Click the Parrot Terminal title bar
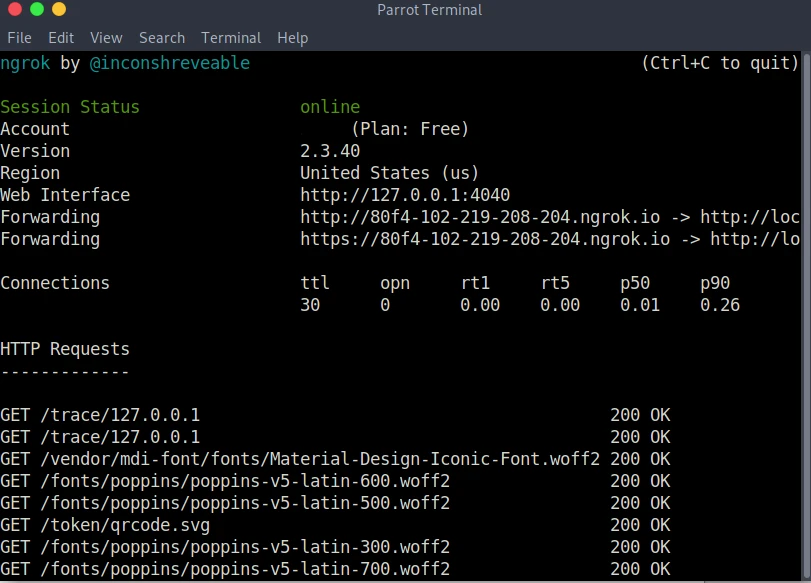The height and width of the screenshot is (583, 811). click(x=429, y=10)
